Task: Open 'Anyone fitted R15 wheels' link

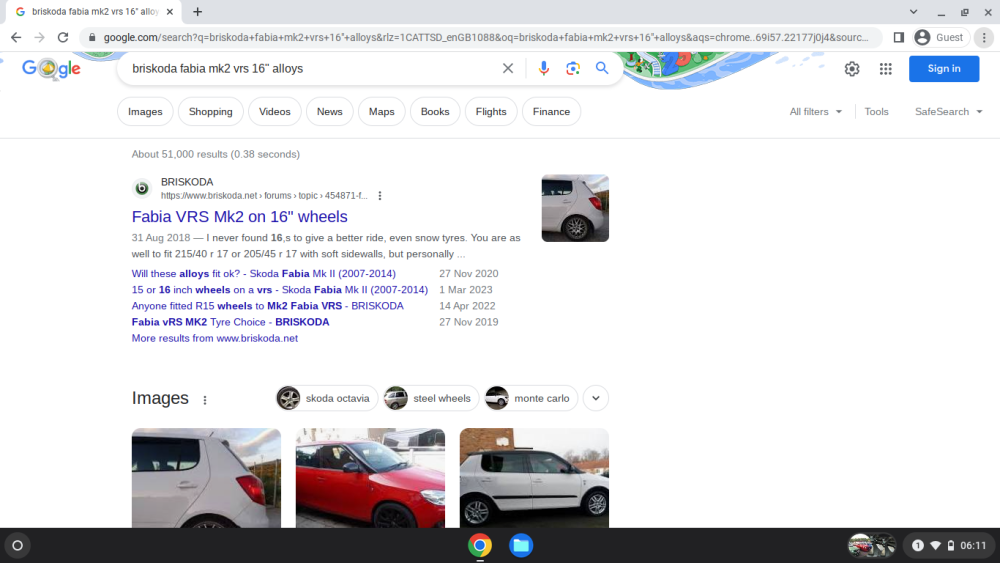Action: tap(267, 306)
